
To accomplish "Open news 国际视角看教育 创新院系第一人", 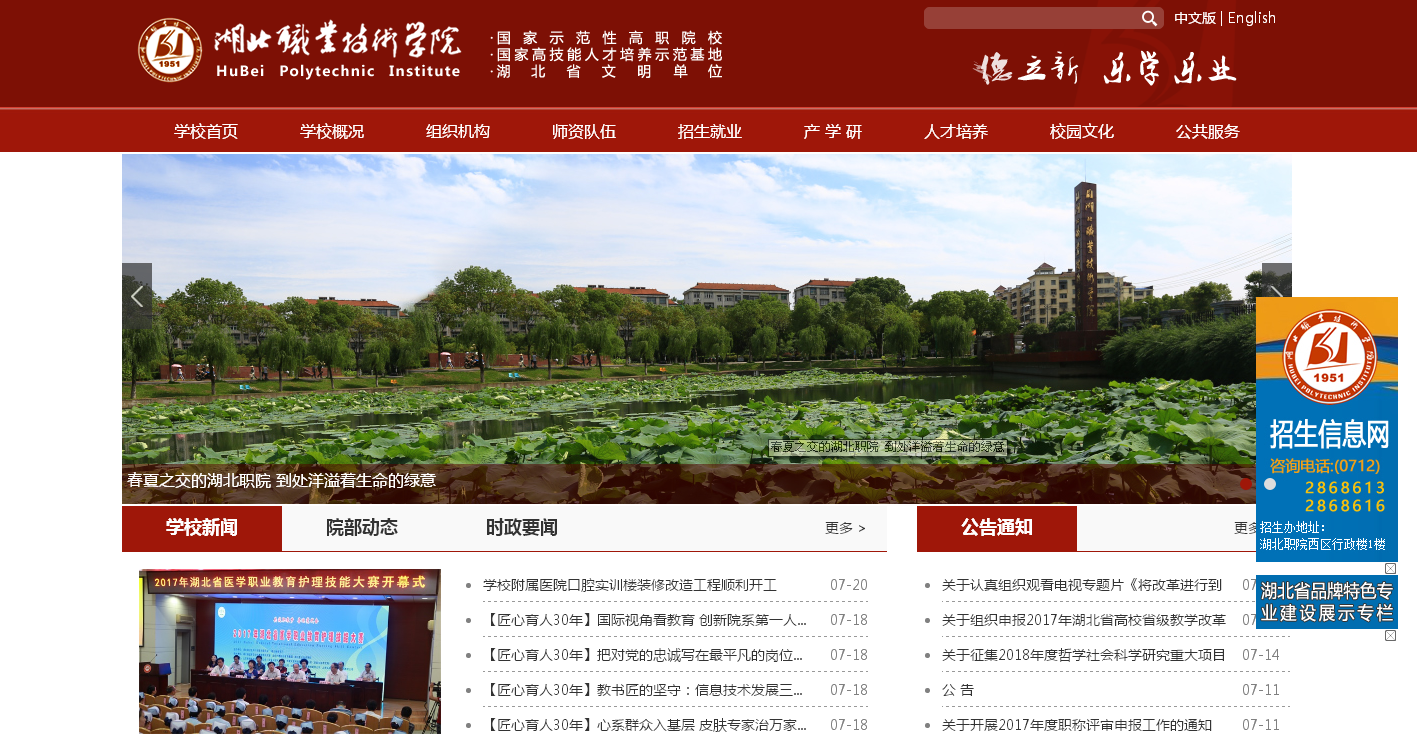I will (x=645, y=620).
